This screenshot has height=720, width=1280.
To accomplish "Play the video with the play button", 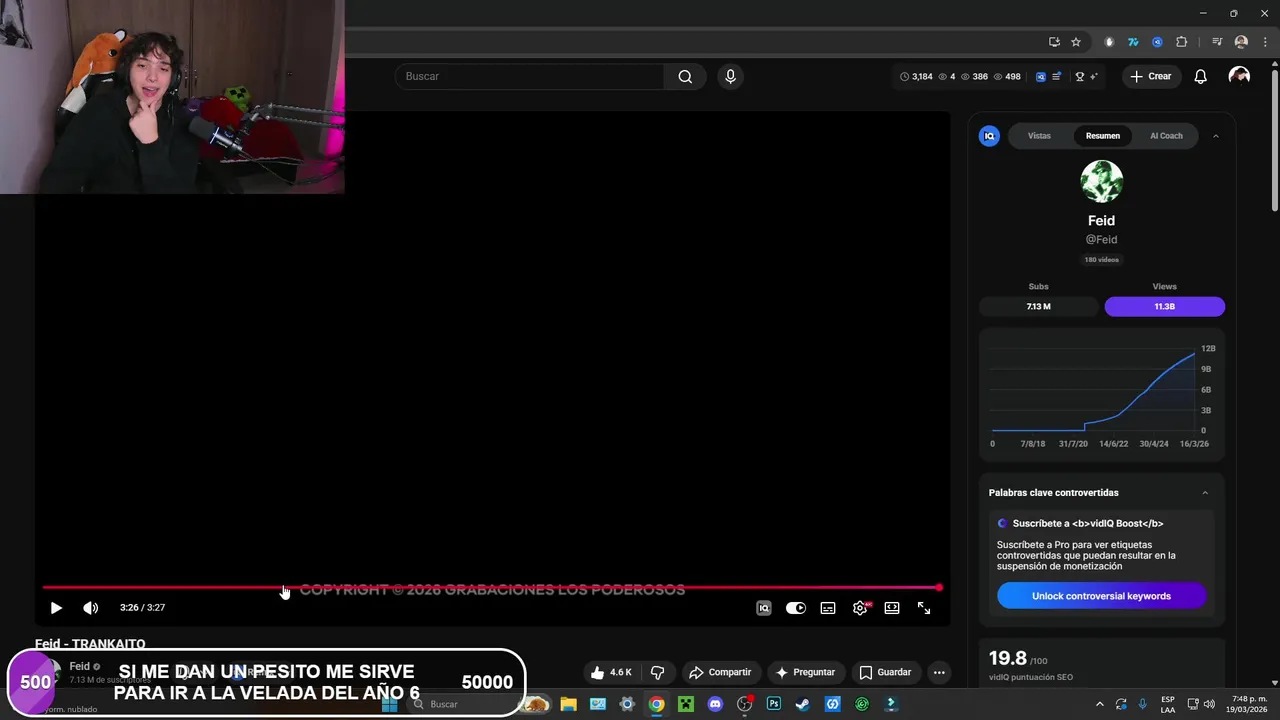I will point(56,608).
